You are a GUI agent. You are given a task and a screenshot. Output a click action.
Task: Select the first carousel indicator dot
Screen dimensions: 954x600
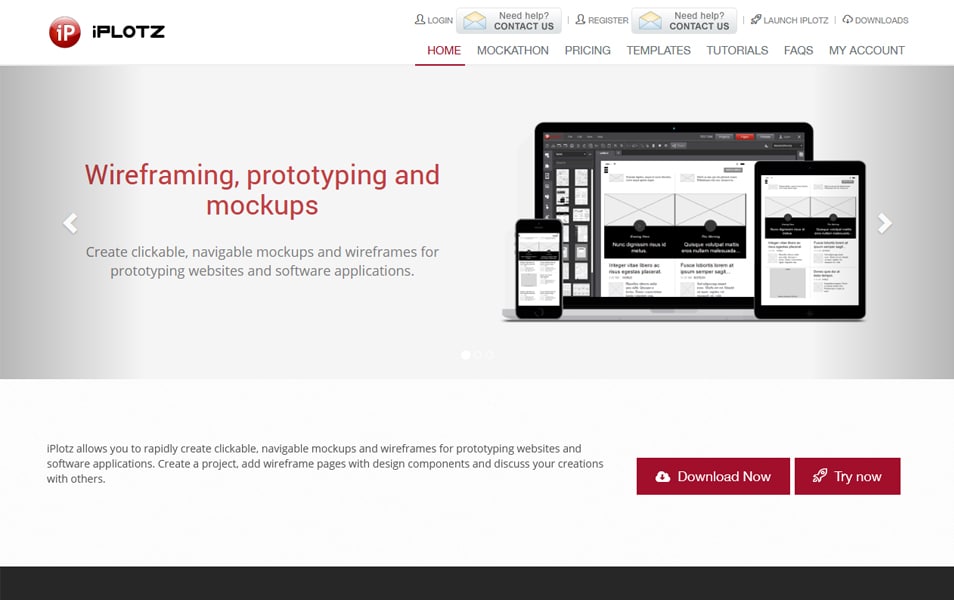click(x=465, y=355)
